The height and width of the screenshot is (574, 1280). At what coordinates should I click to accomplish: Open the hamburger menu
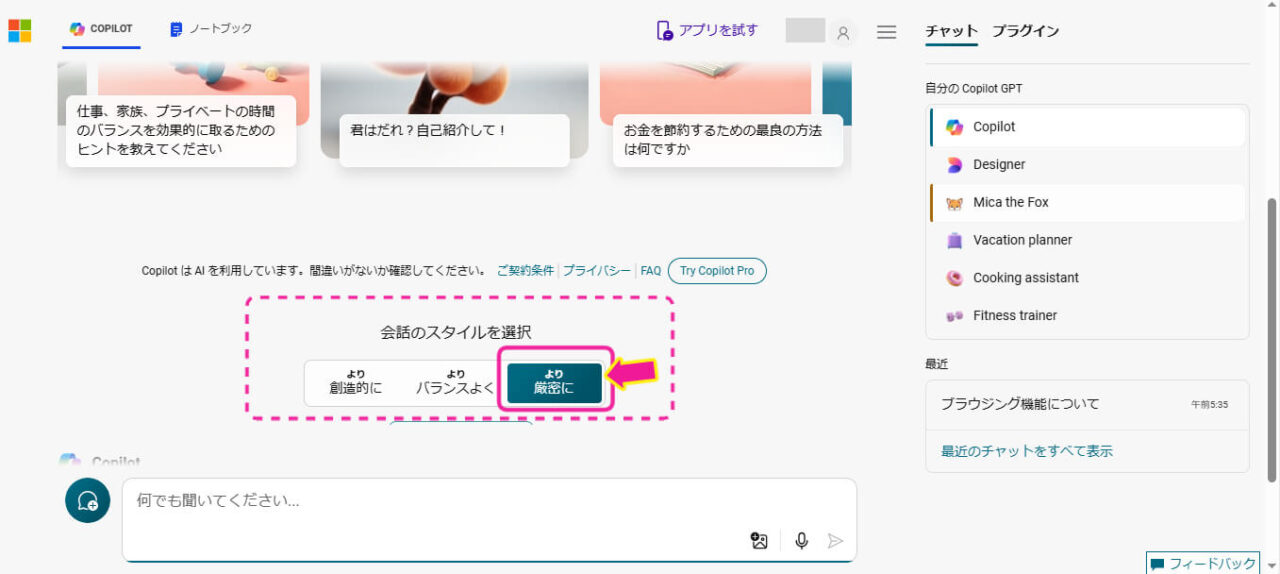(886, 32)
